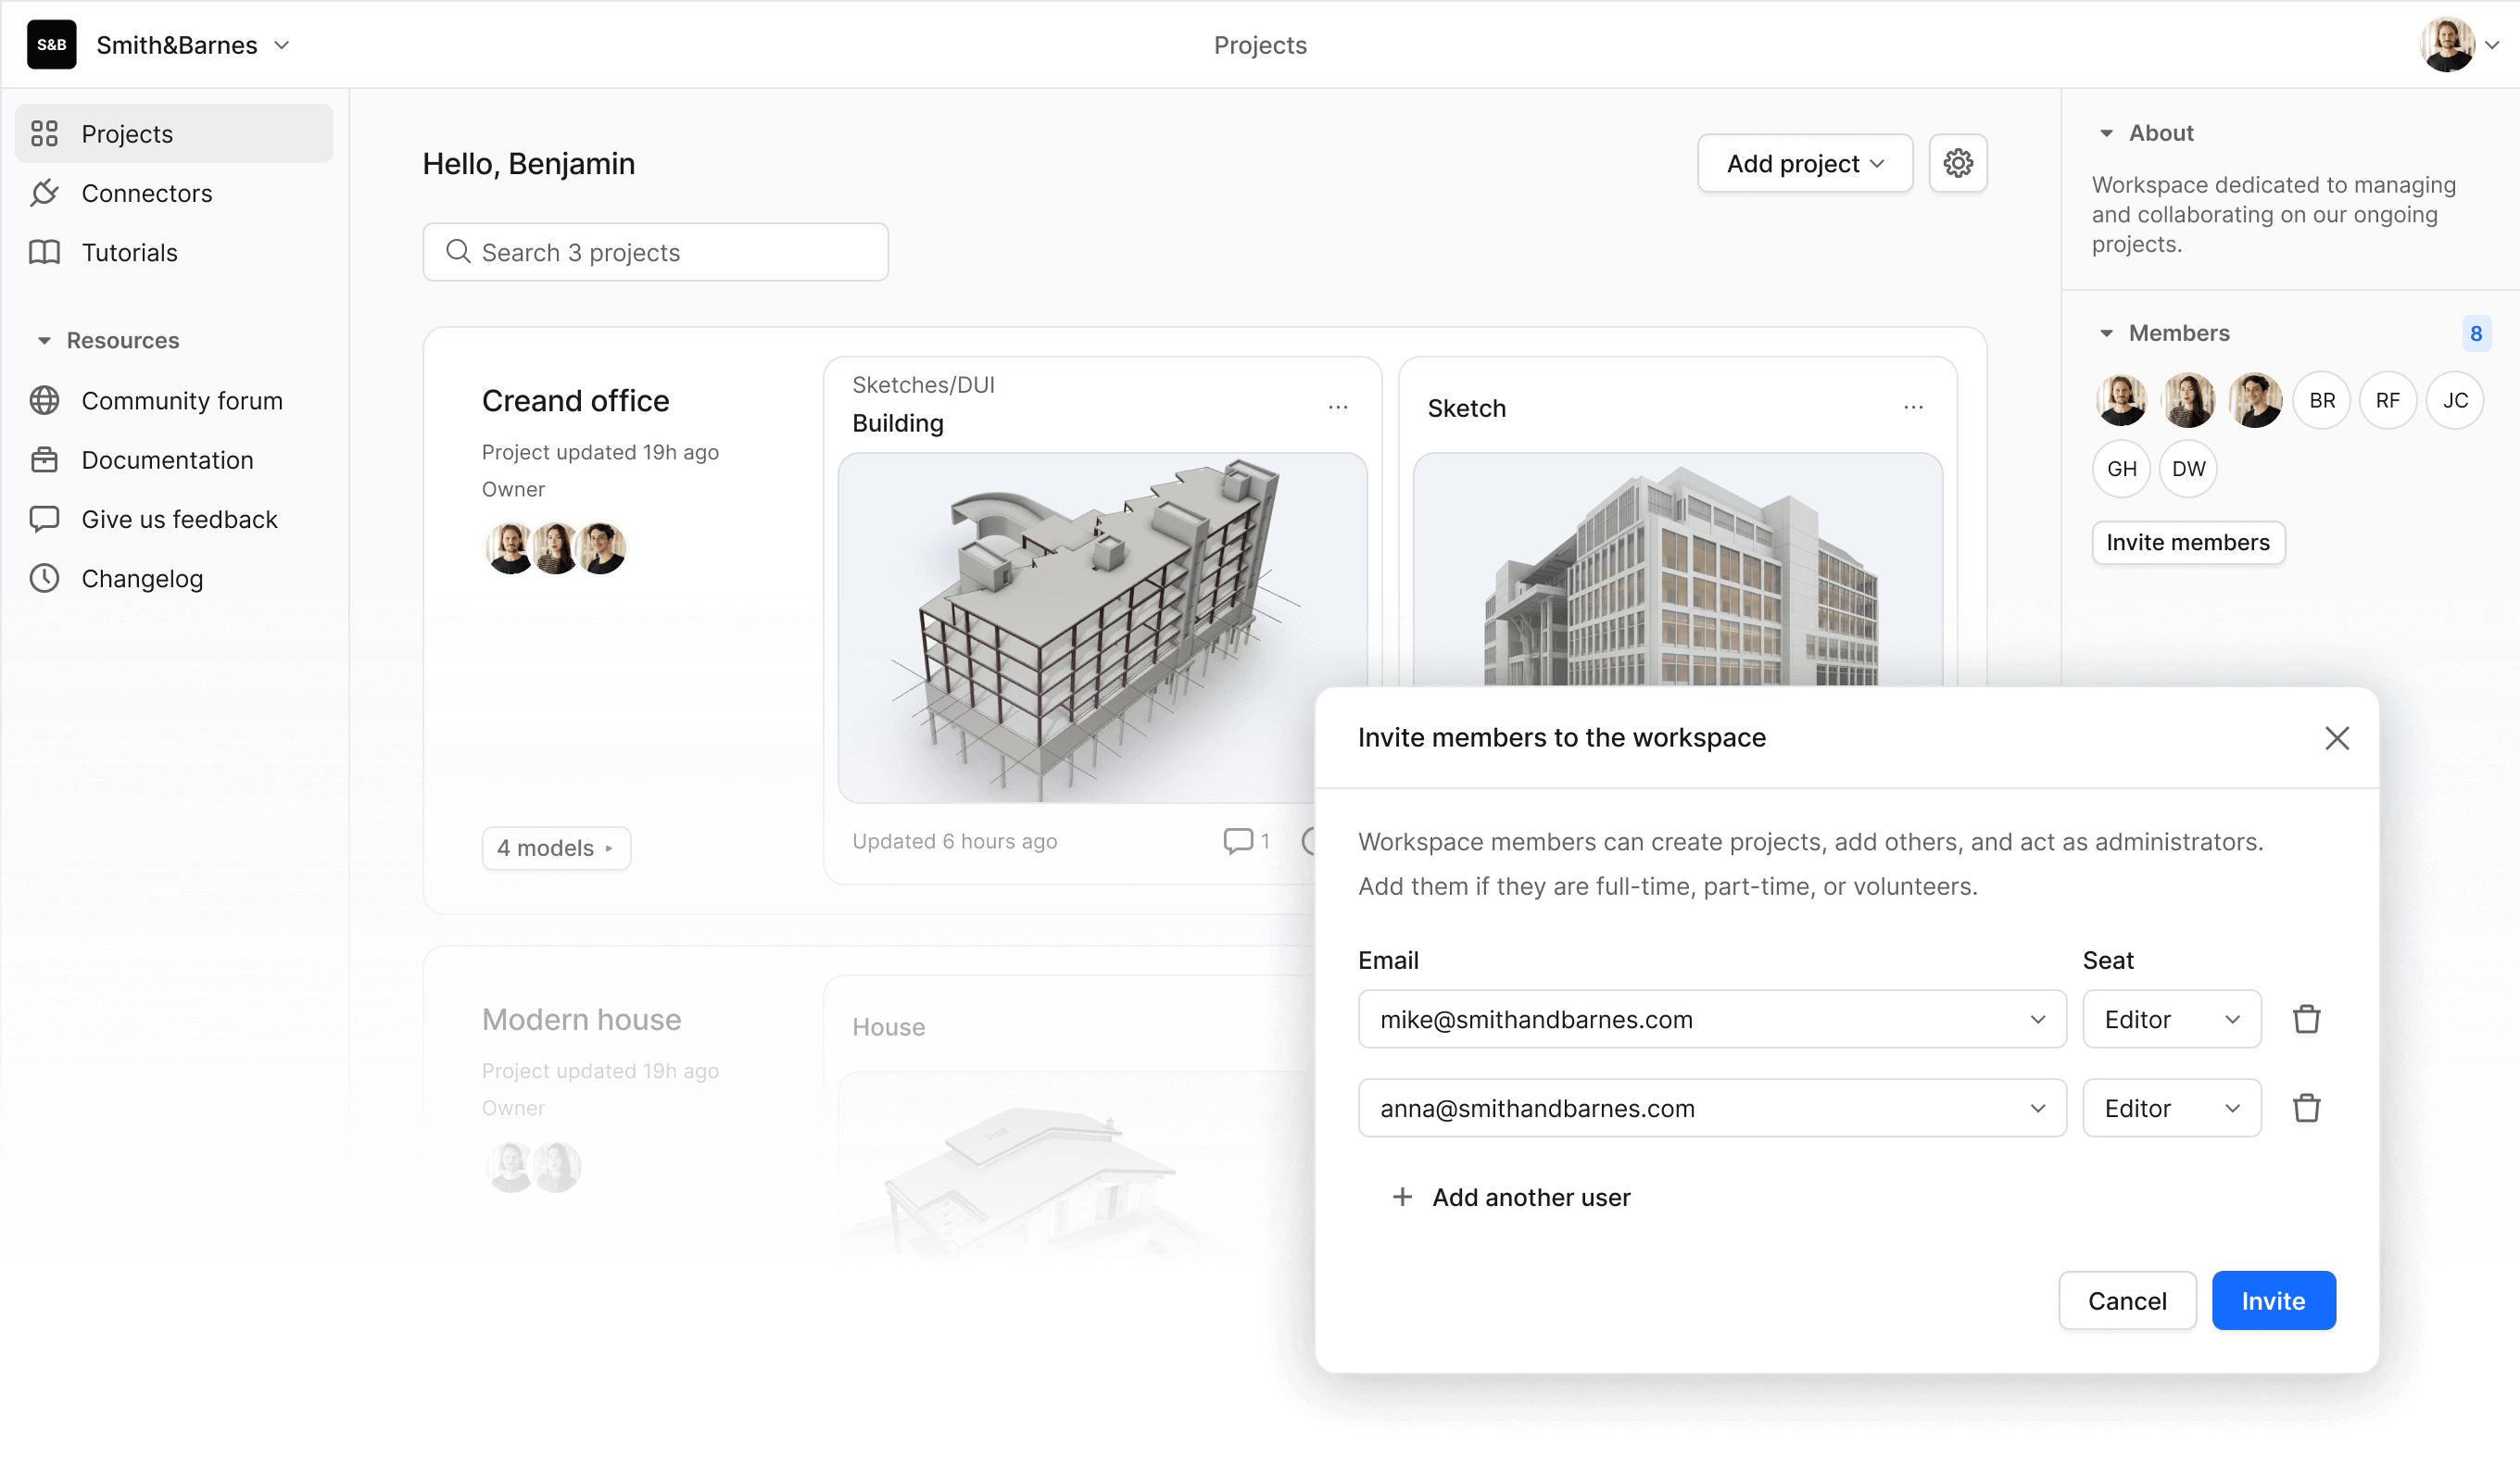Click the plus icon to add another user
Screen dimensions: 2520x1482
[1402, 1197]
